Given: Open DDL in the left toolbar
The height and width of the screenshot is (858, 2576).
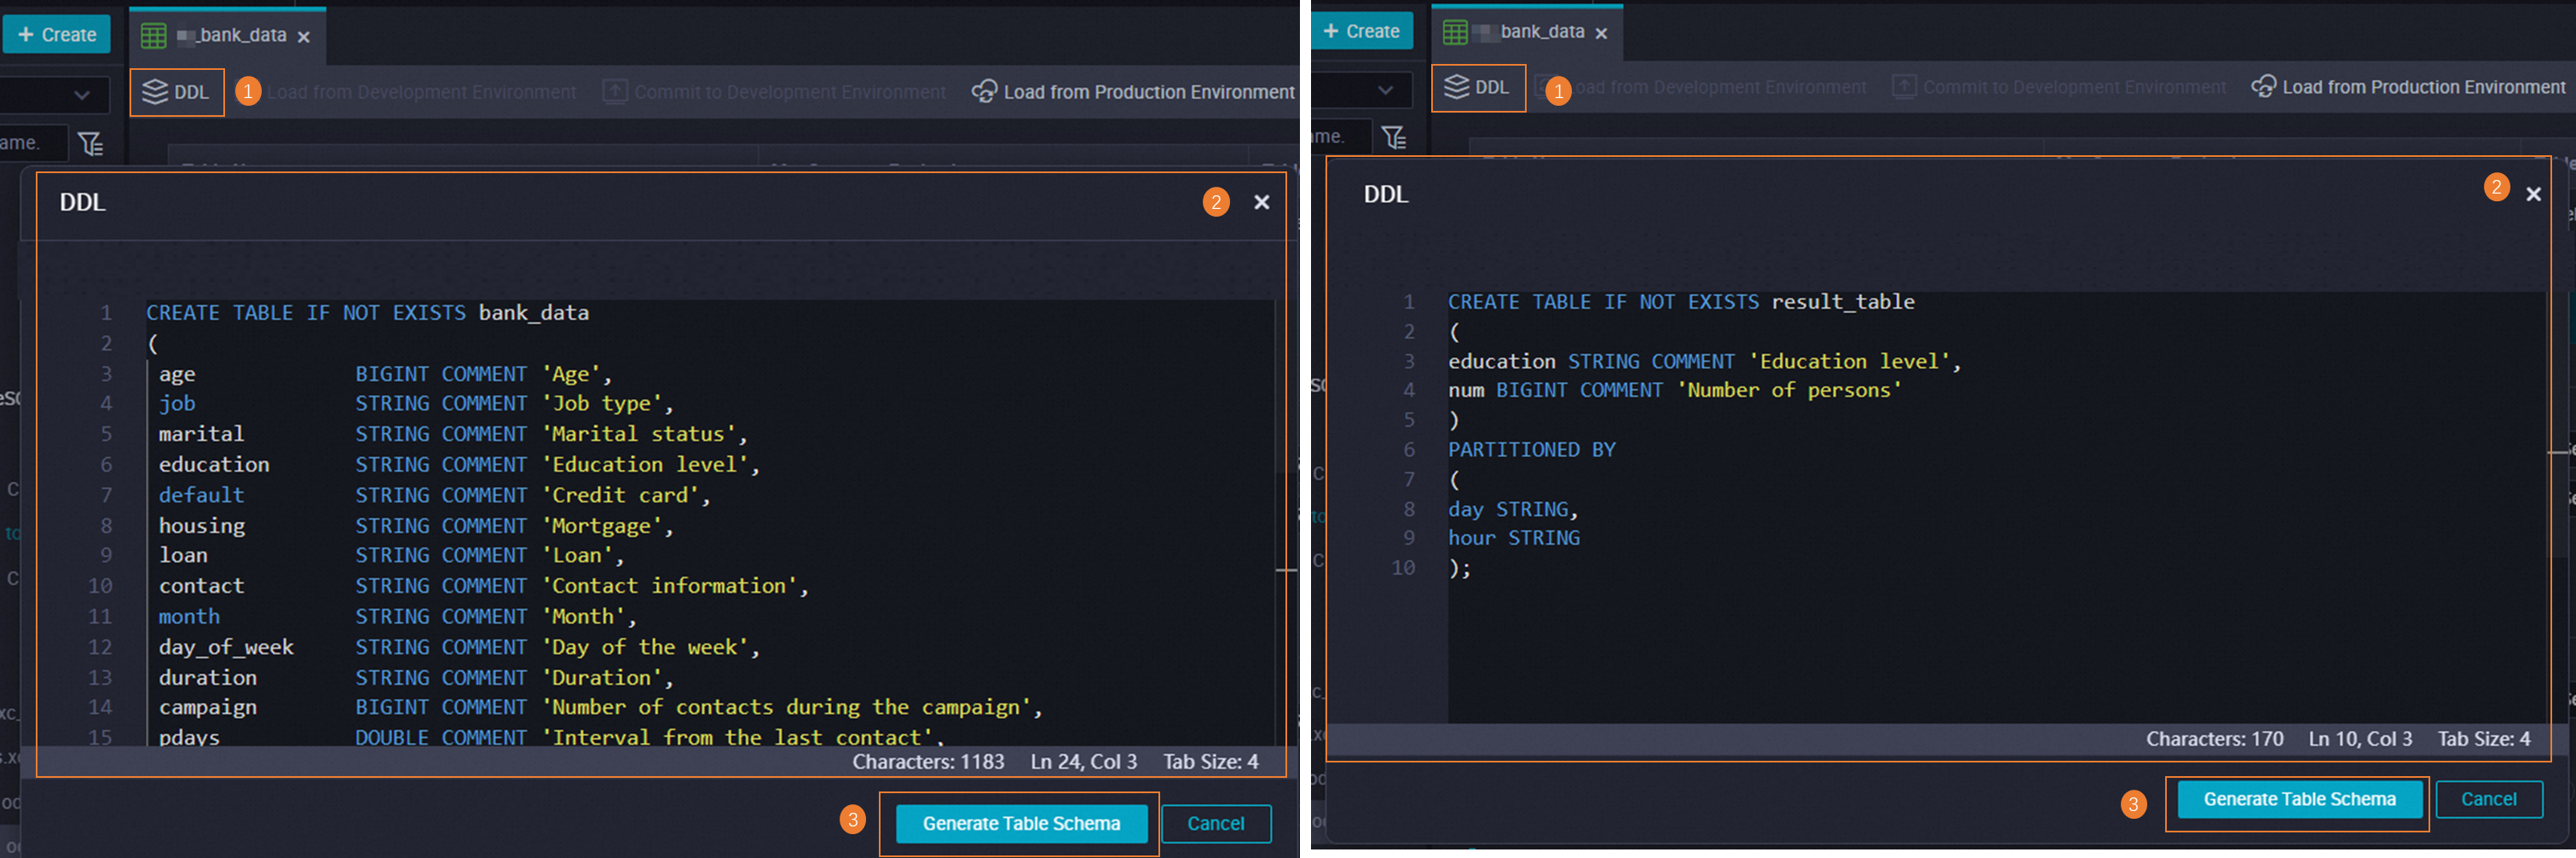Looking at the screenshot, I should 177,92.
